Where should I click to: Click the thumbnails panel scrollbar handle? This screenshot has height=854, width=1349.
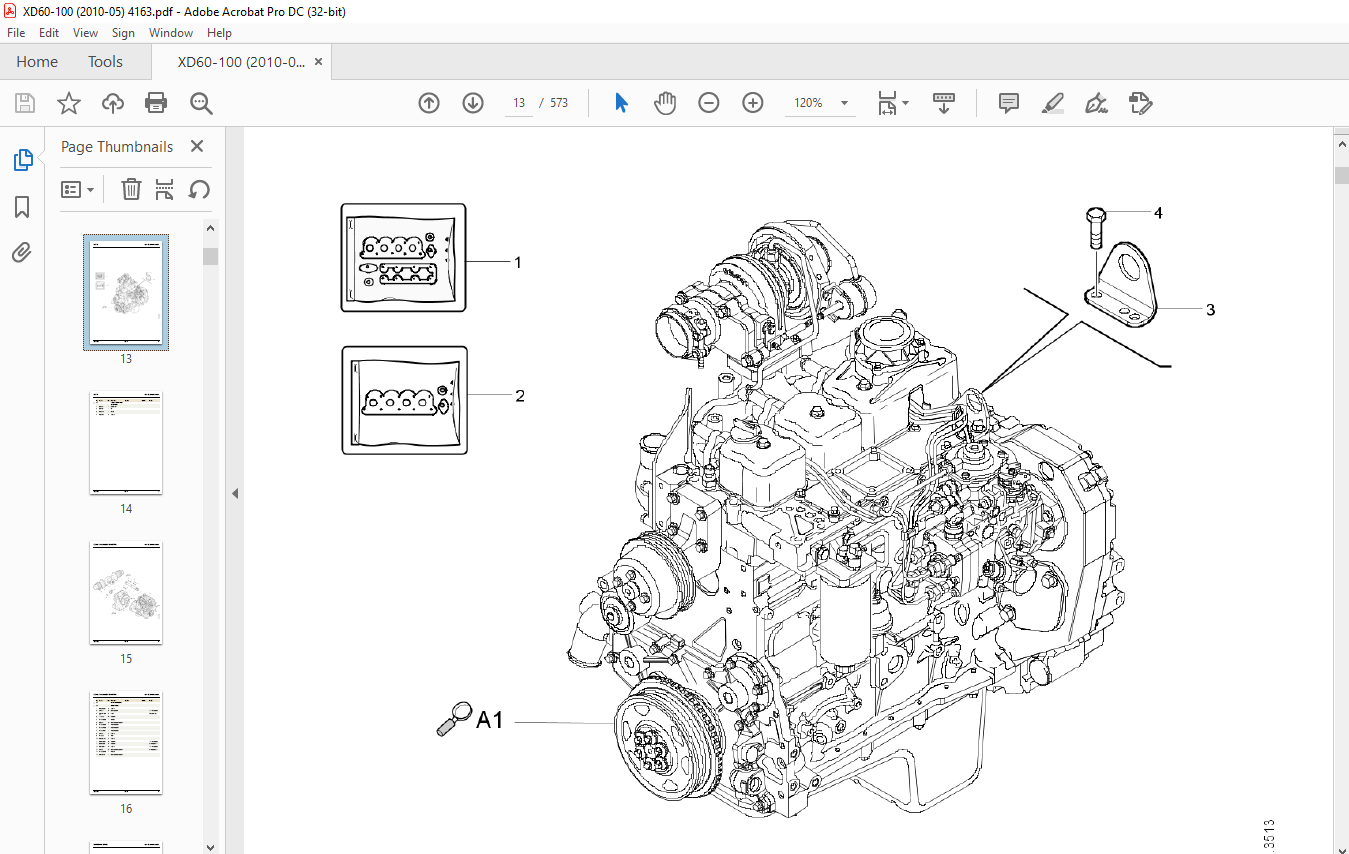[x=210, y=257]
